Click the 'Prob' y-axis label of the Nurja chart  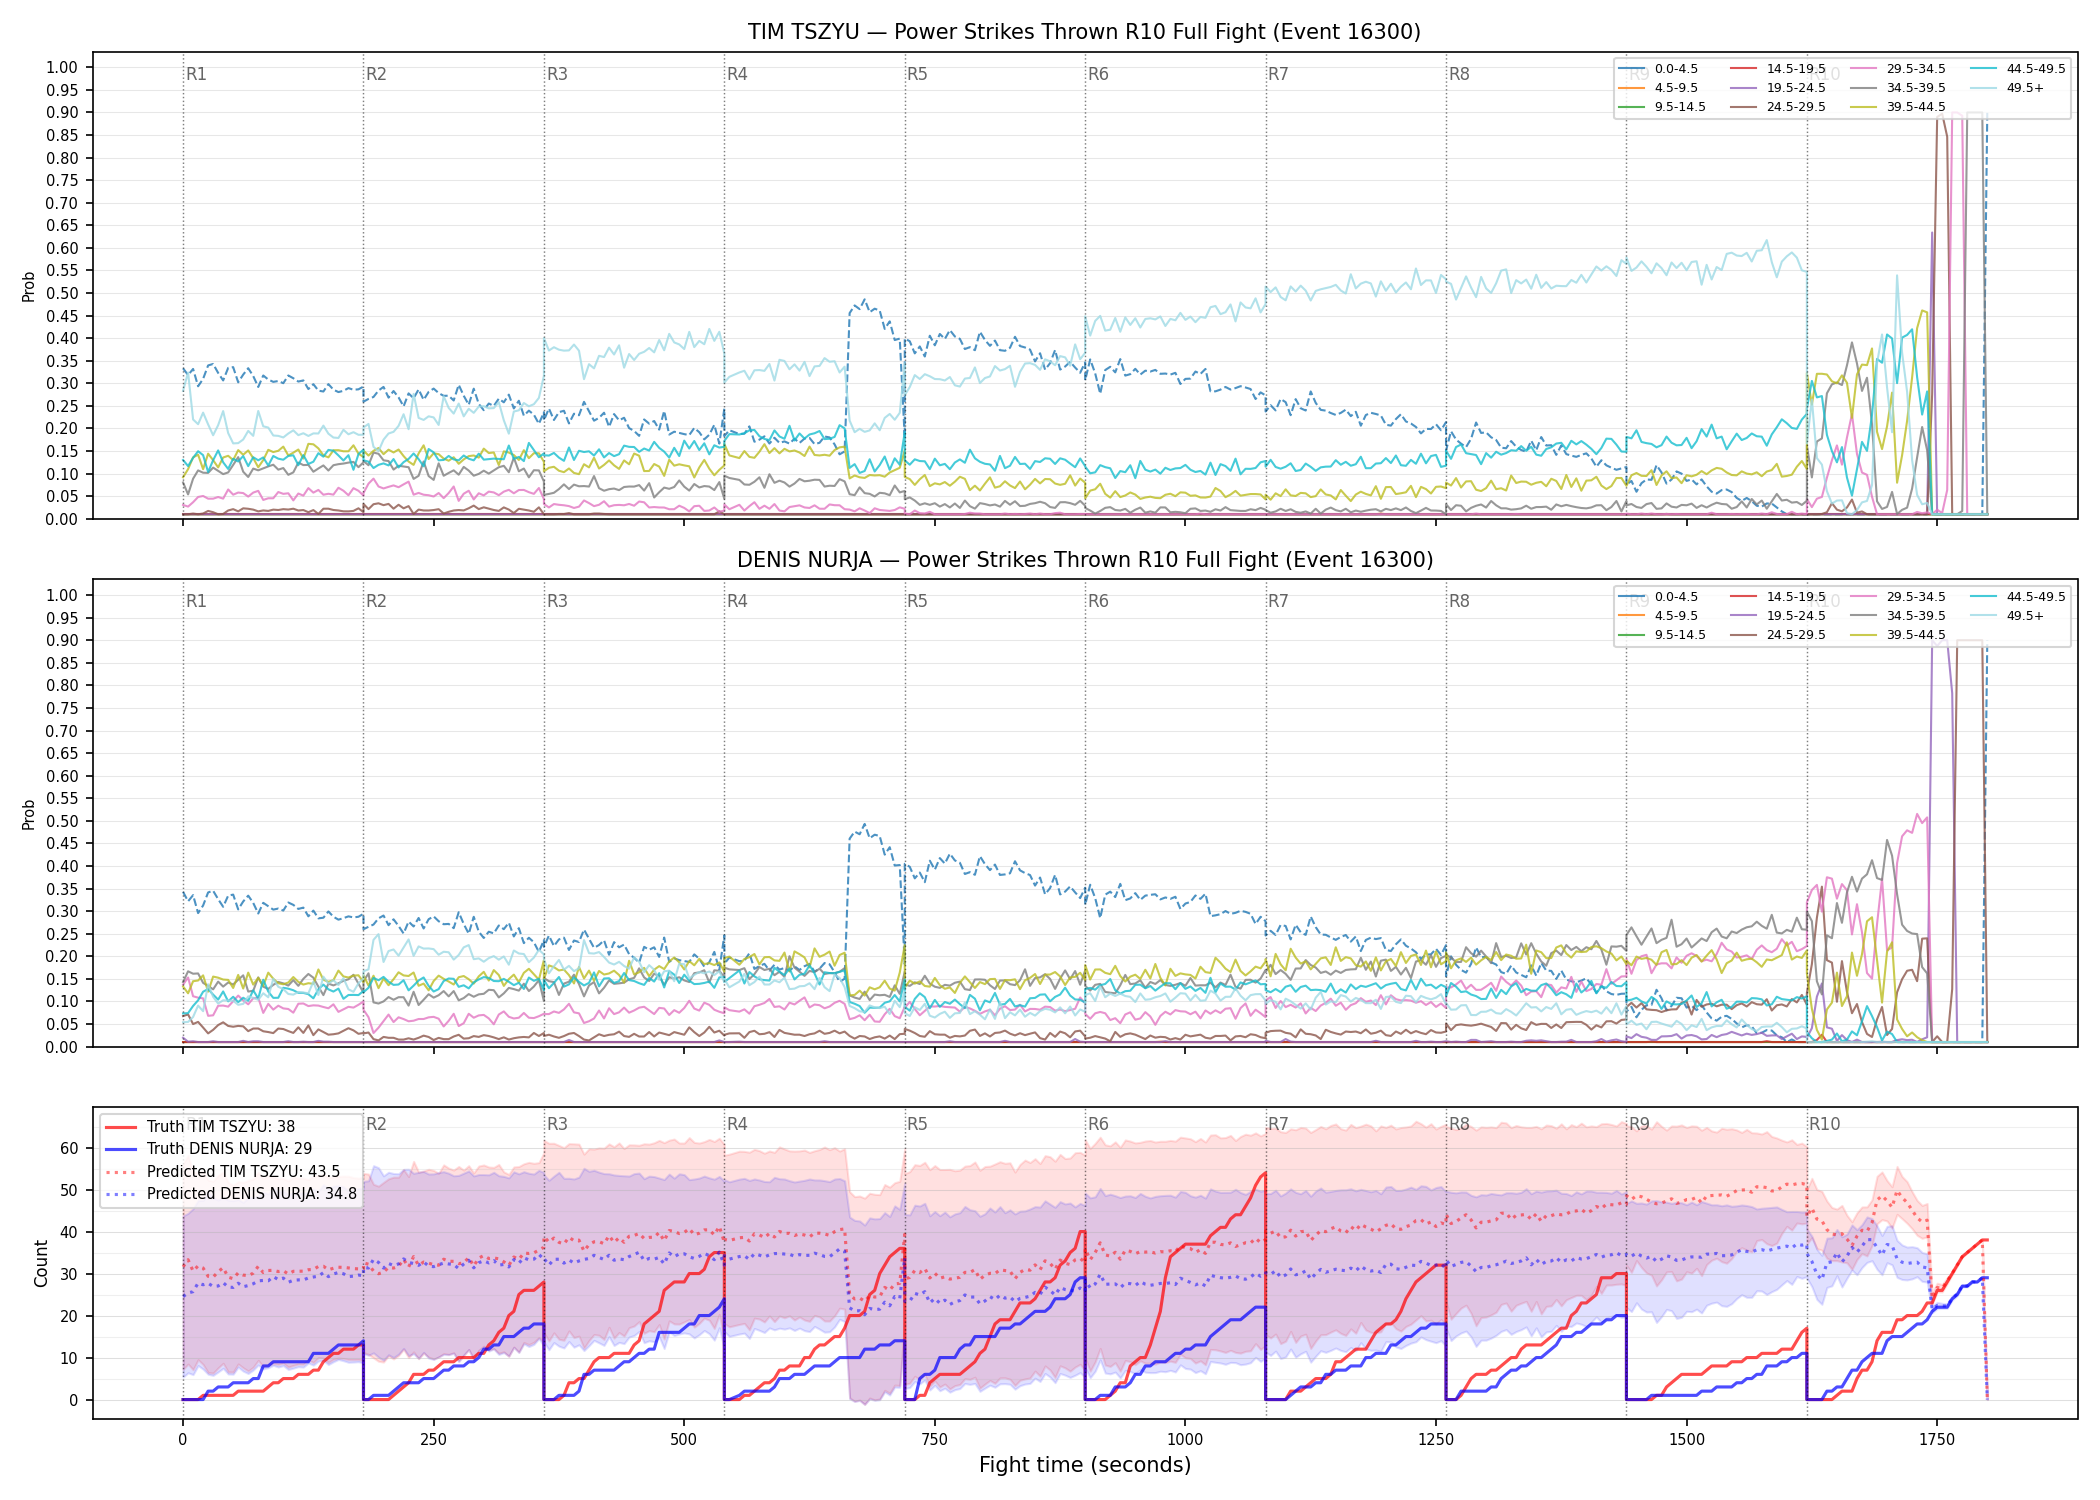29,814
